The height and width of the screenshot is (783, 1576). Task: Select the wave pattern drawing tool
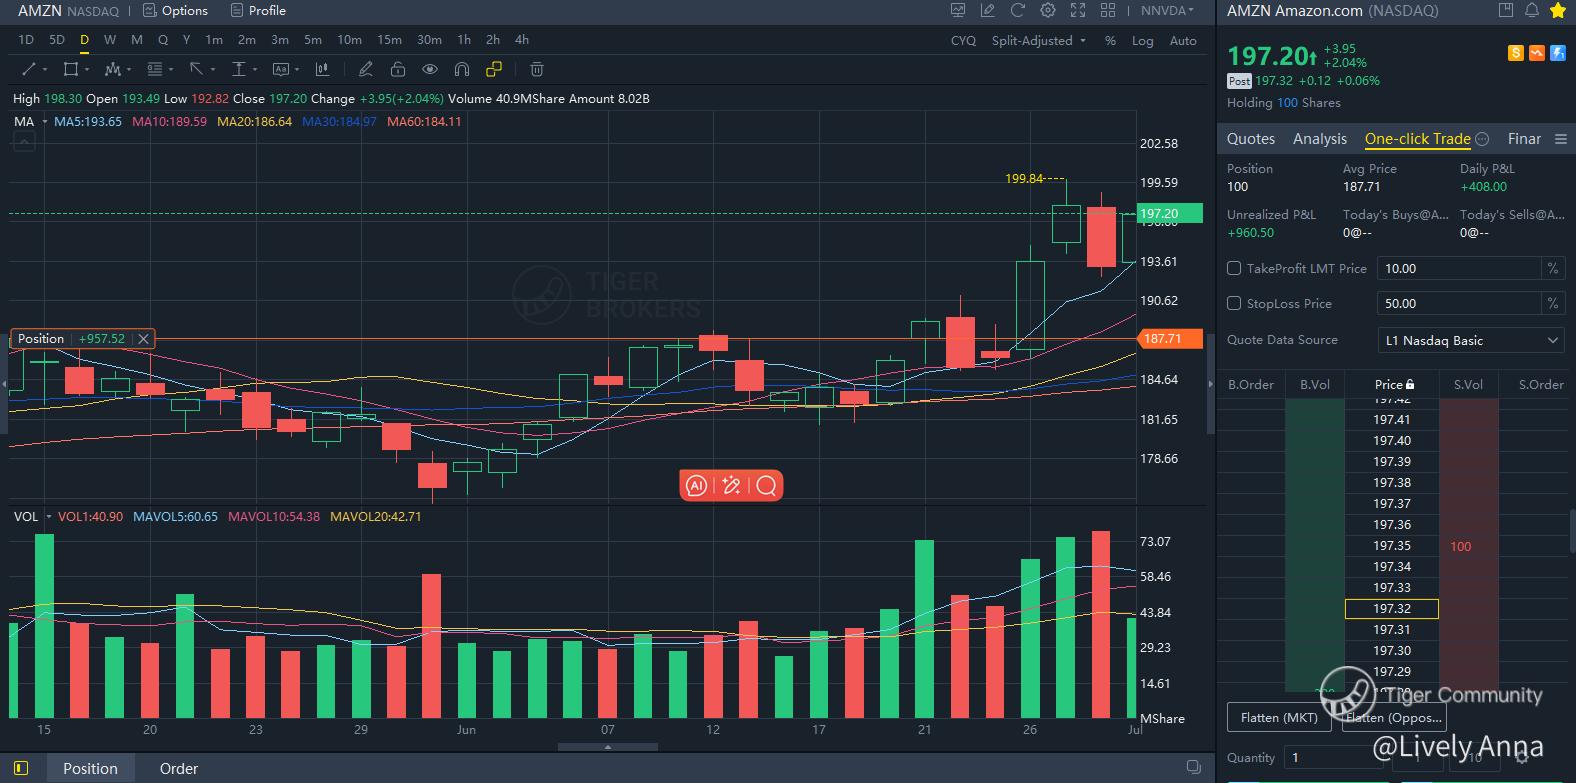point(113,69)
